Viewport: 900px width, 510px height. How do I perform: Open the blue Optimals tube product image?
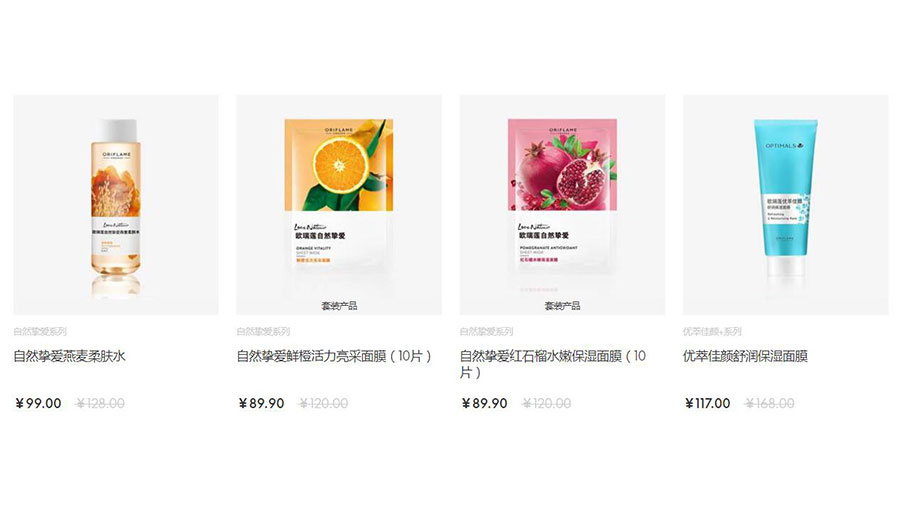[785, 205]
